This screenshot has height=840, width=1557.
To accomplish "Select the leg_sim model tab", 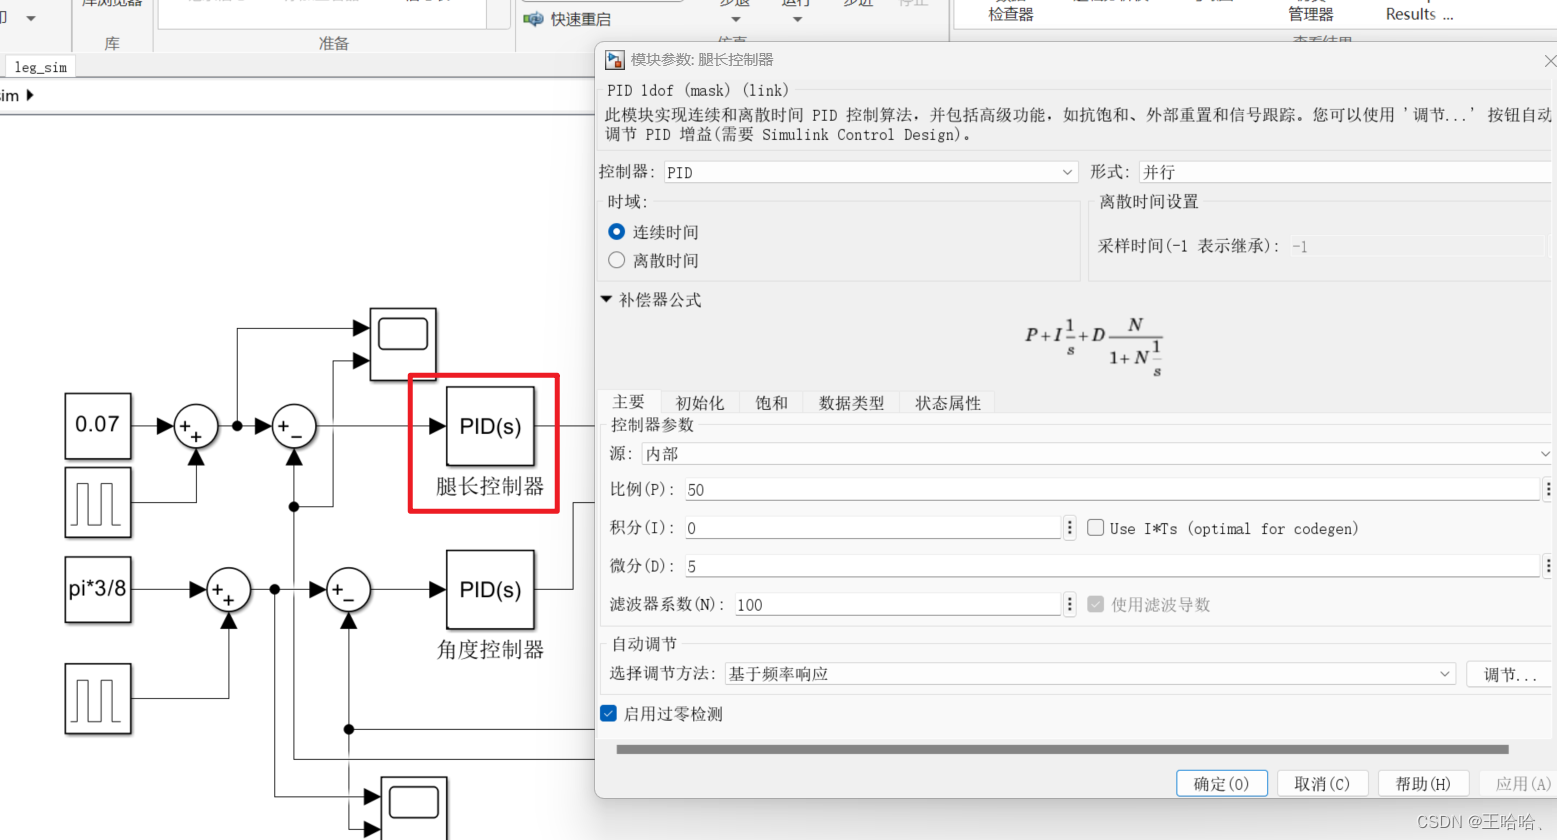I will point(41,67).
